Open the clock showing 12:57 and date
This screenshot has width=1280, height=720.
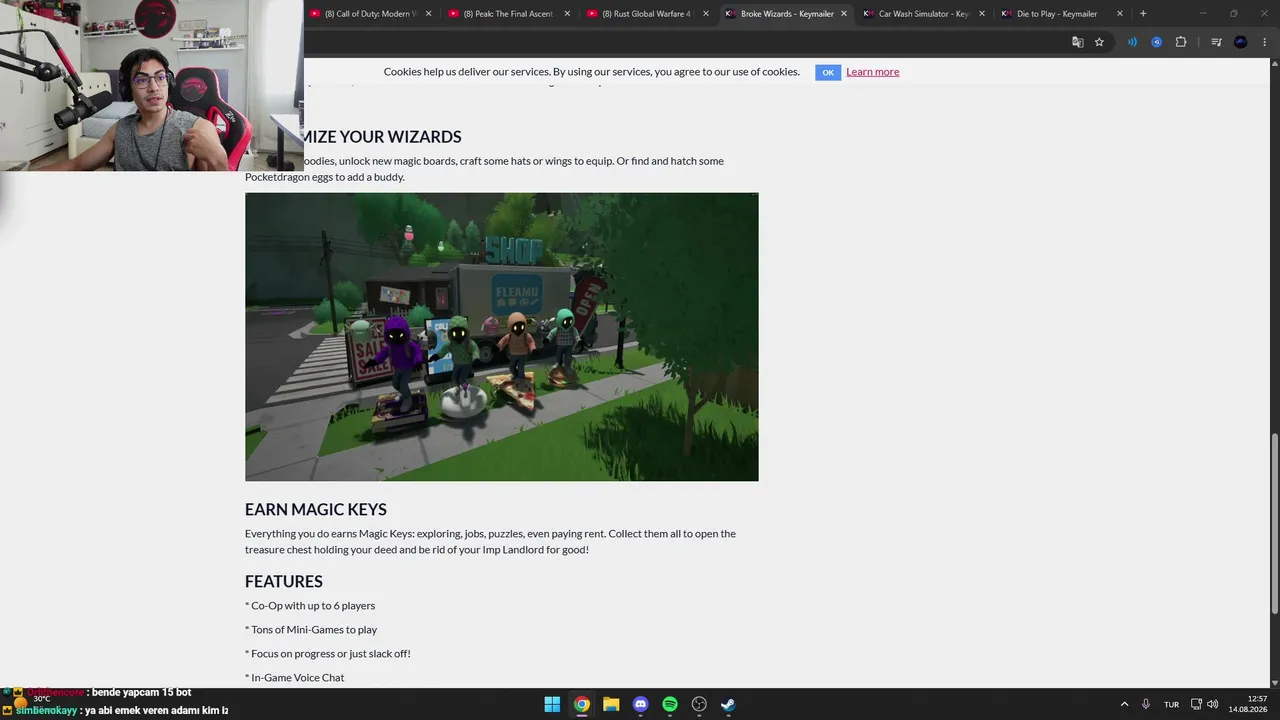point(1249,704)
